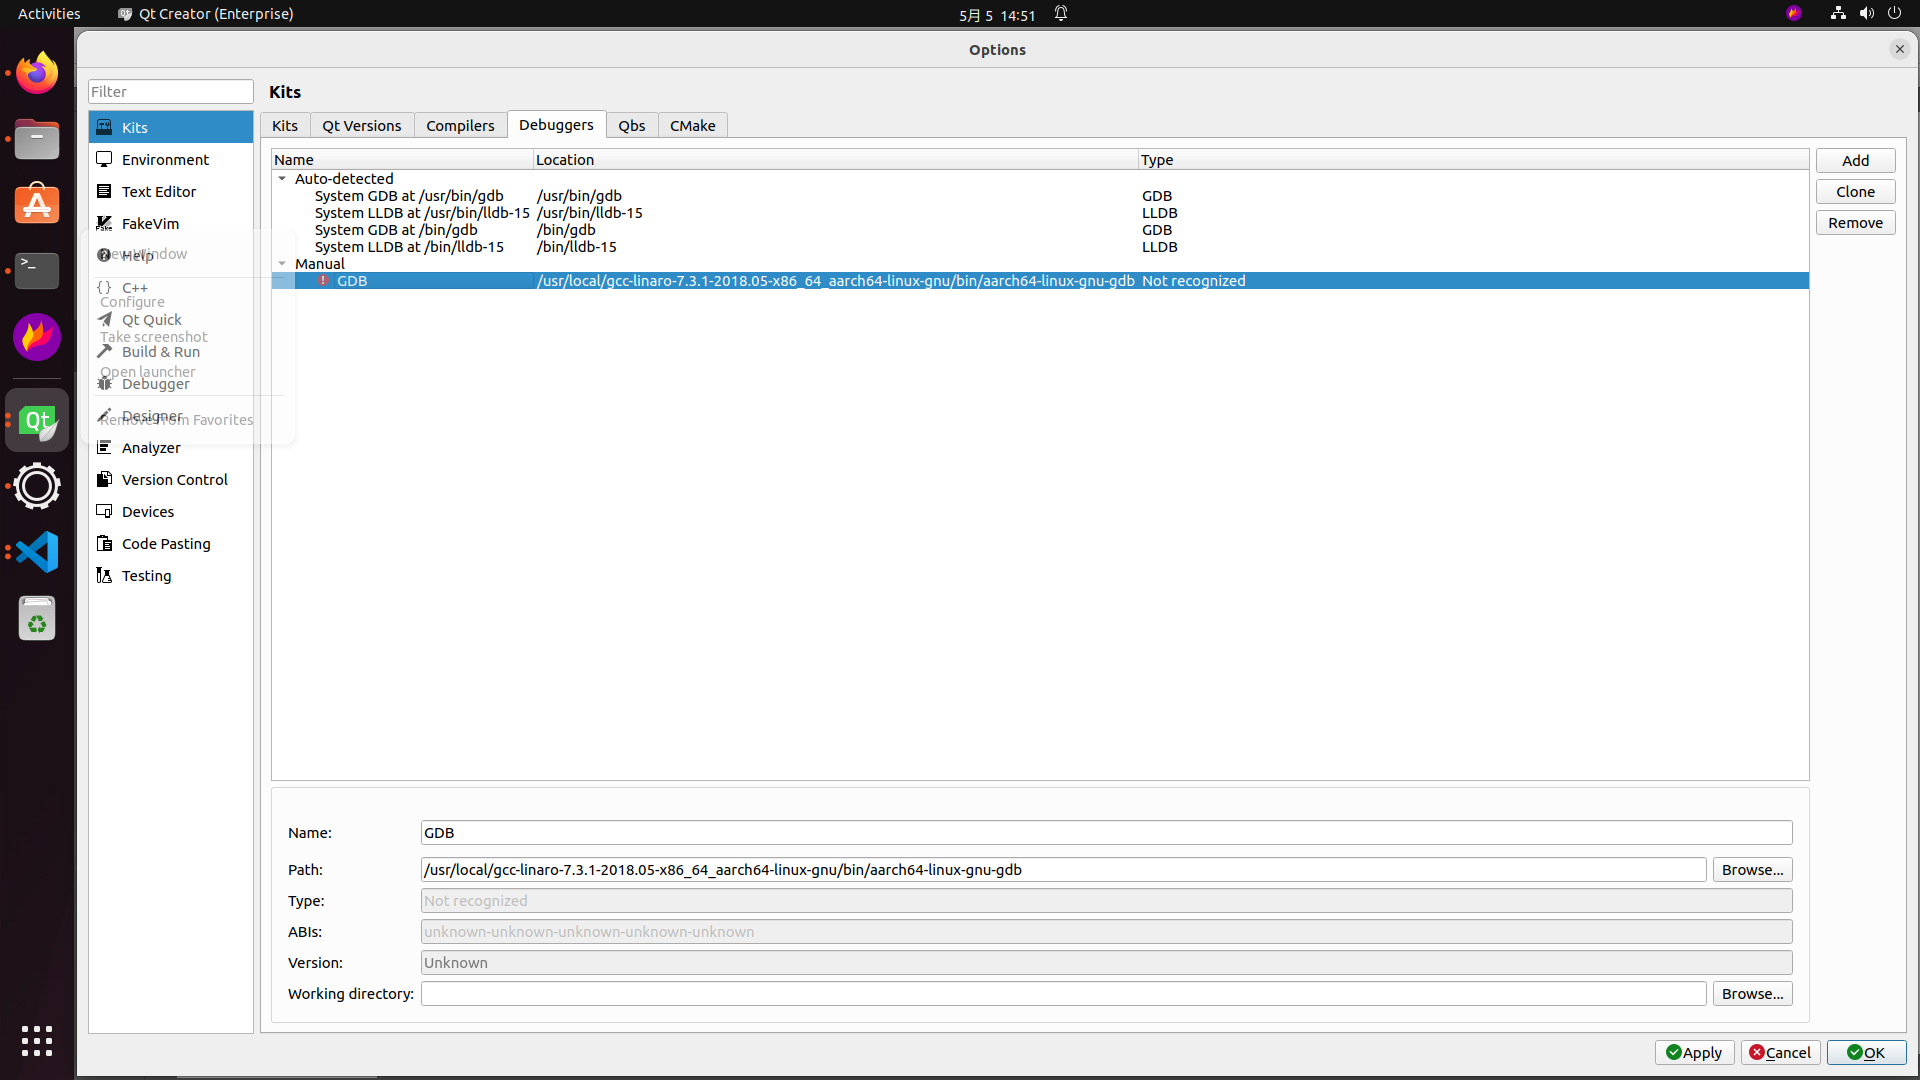The width and height of the screenshot is (1920, 1080).
Task: Select System GDB at /usr/bin/gdb entry
Action: (x=409, y=196)
